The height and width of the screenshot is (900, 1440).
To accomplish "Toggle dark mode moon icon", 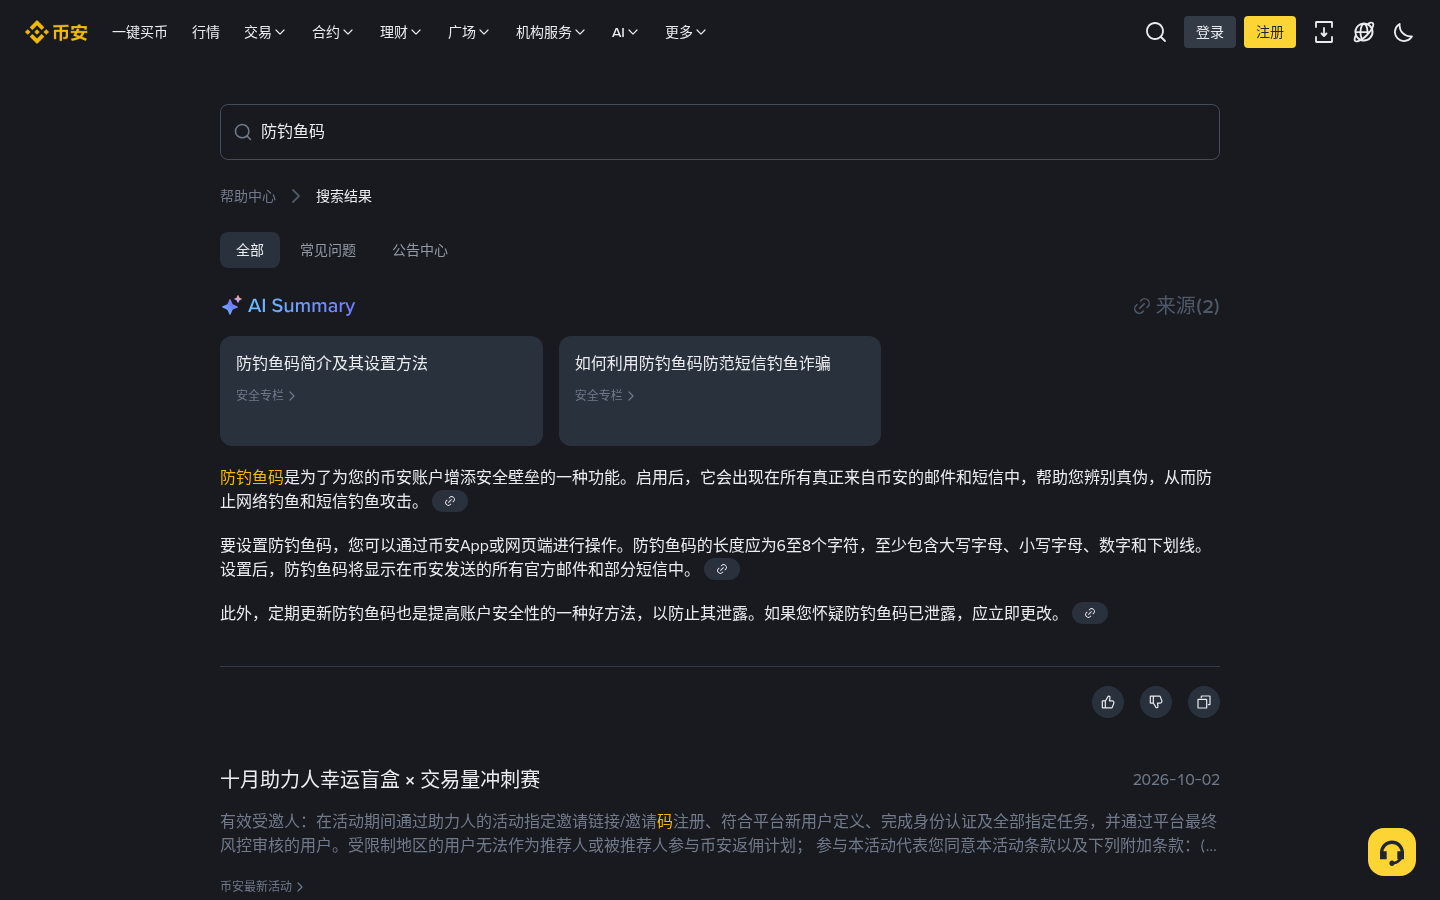I will pos(1404,32).
